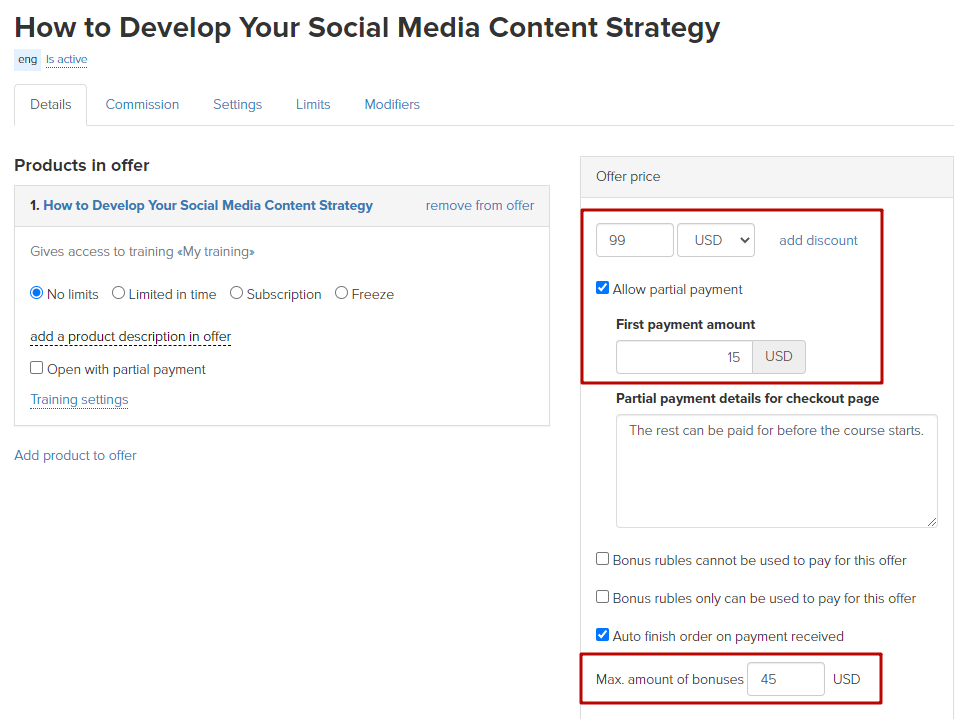Uncheck Allow partial payment
This screenshot has height=719, width=967.
(603, 288)
